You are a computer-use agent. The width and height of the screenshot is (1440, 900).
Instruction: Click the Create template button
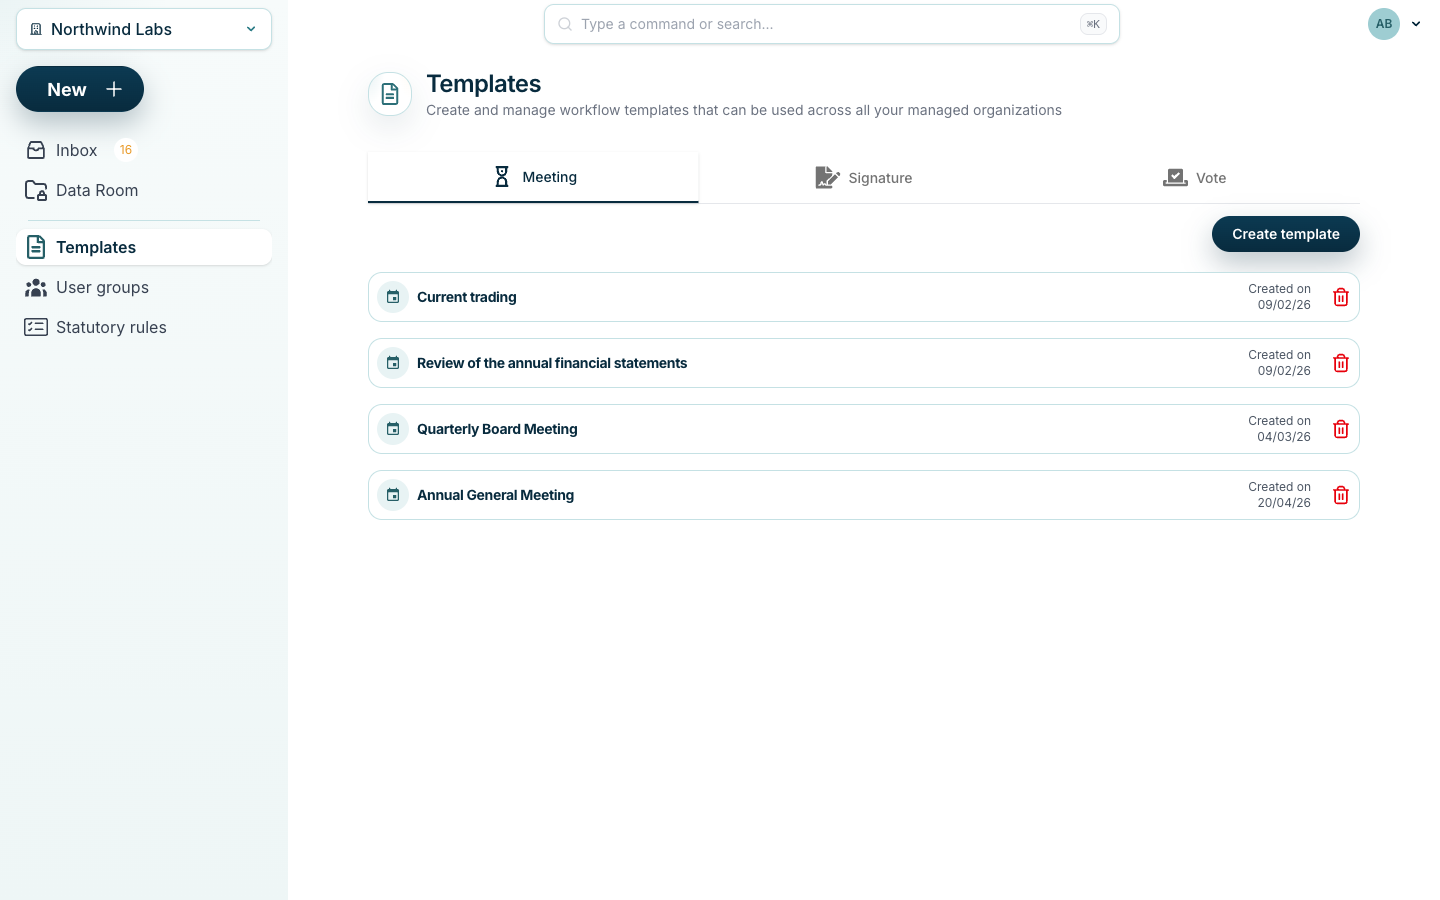(x=1286, y=234)
